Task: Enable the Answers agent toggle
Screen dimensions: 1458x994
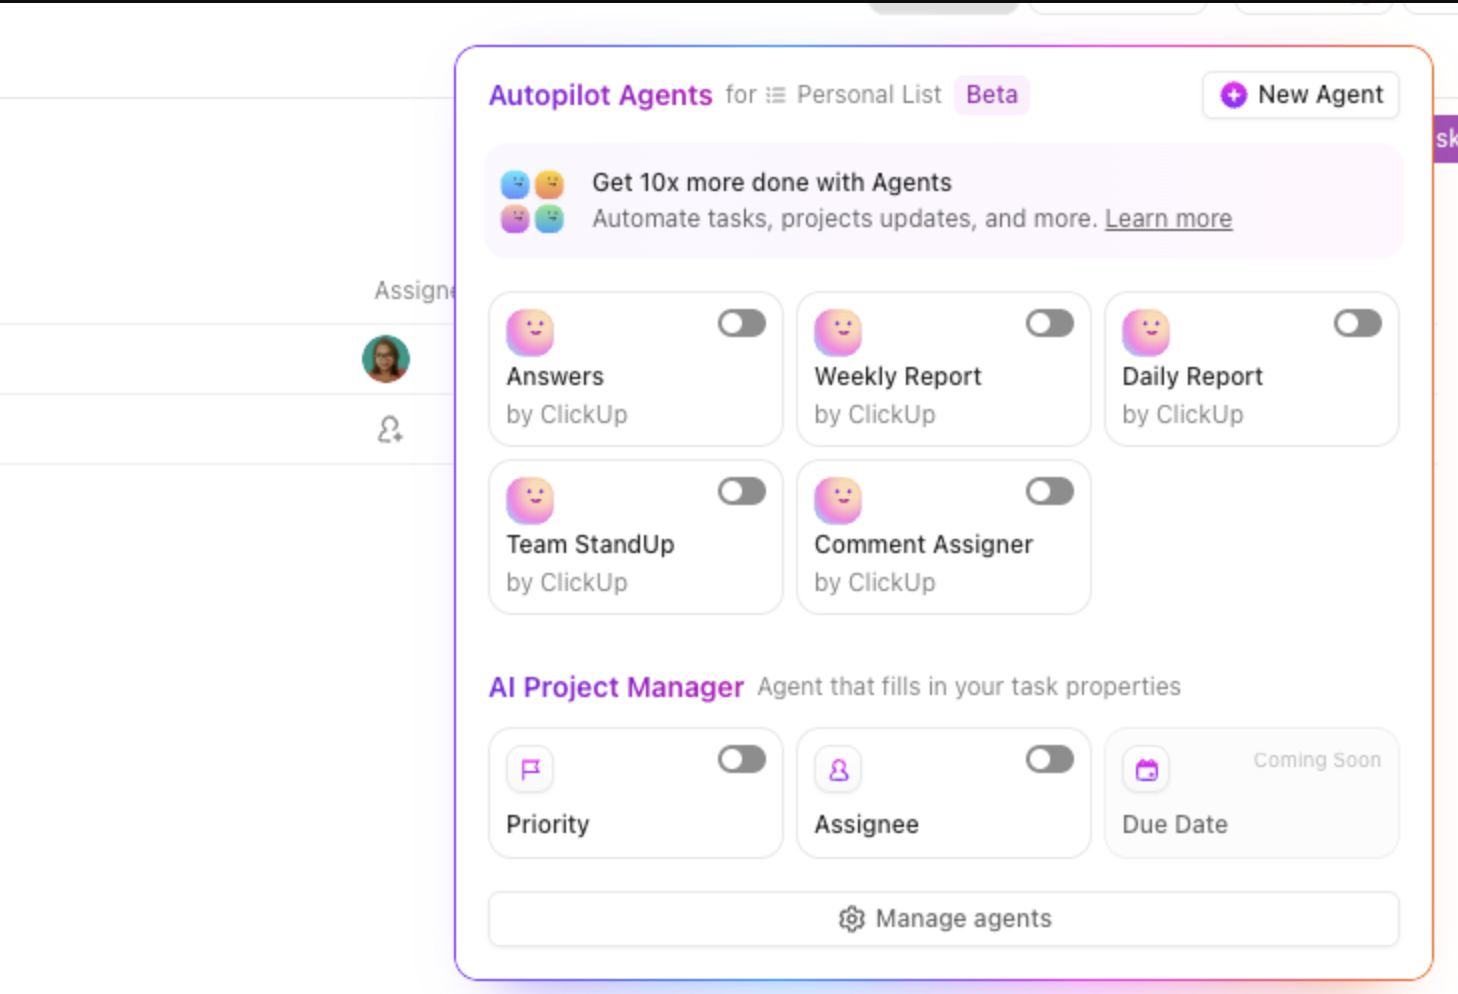Action: [742, 323]
